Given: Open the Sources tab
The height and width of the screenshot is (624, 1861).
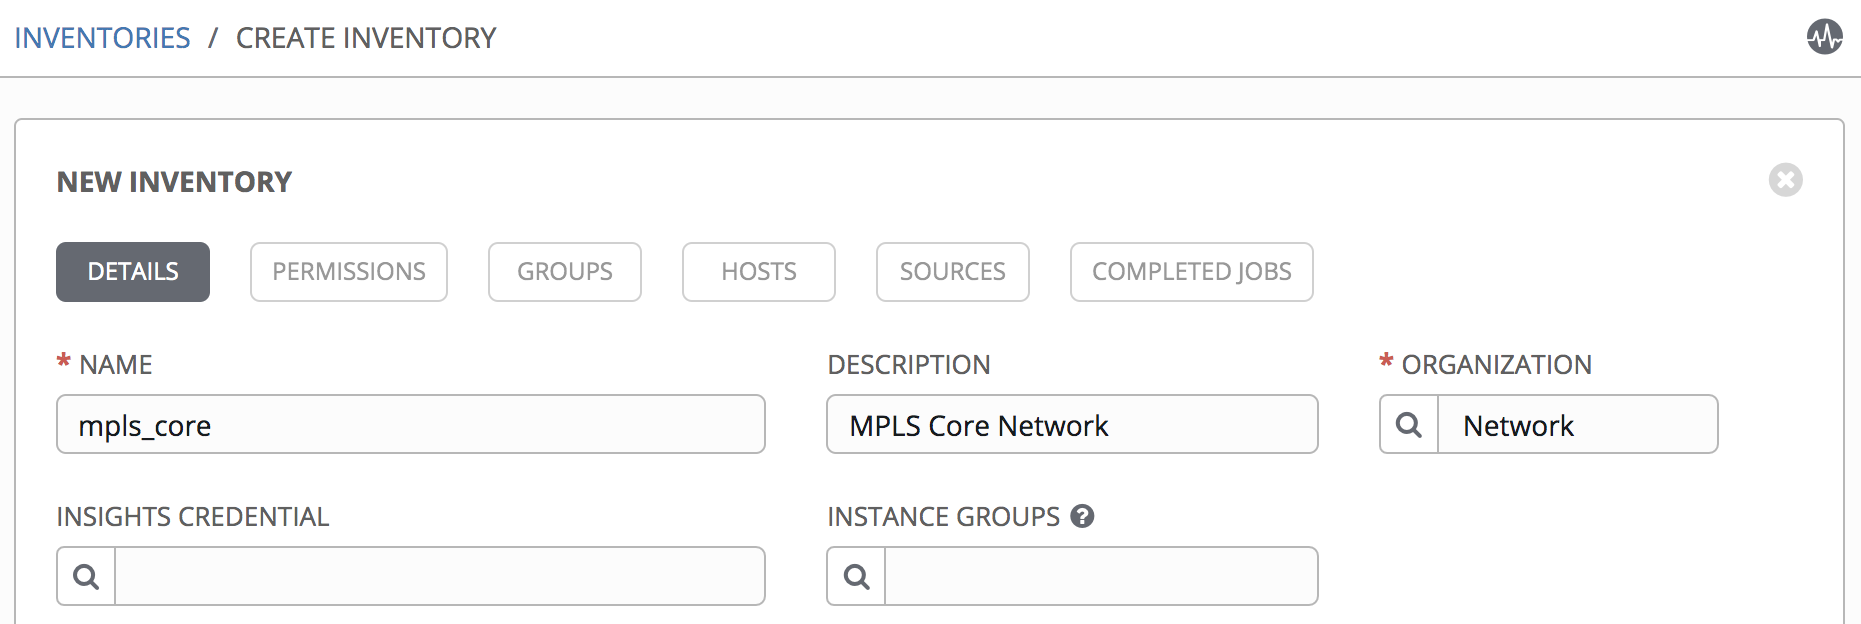Looking at the screenshot, I should click(953, 272).
